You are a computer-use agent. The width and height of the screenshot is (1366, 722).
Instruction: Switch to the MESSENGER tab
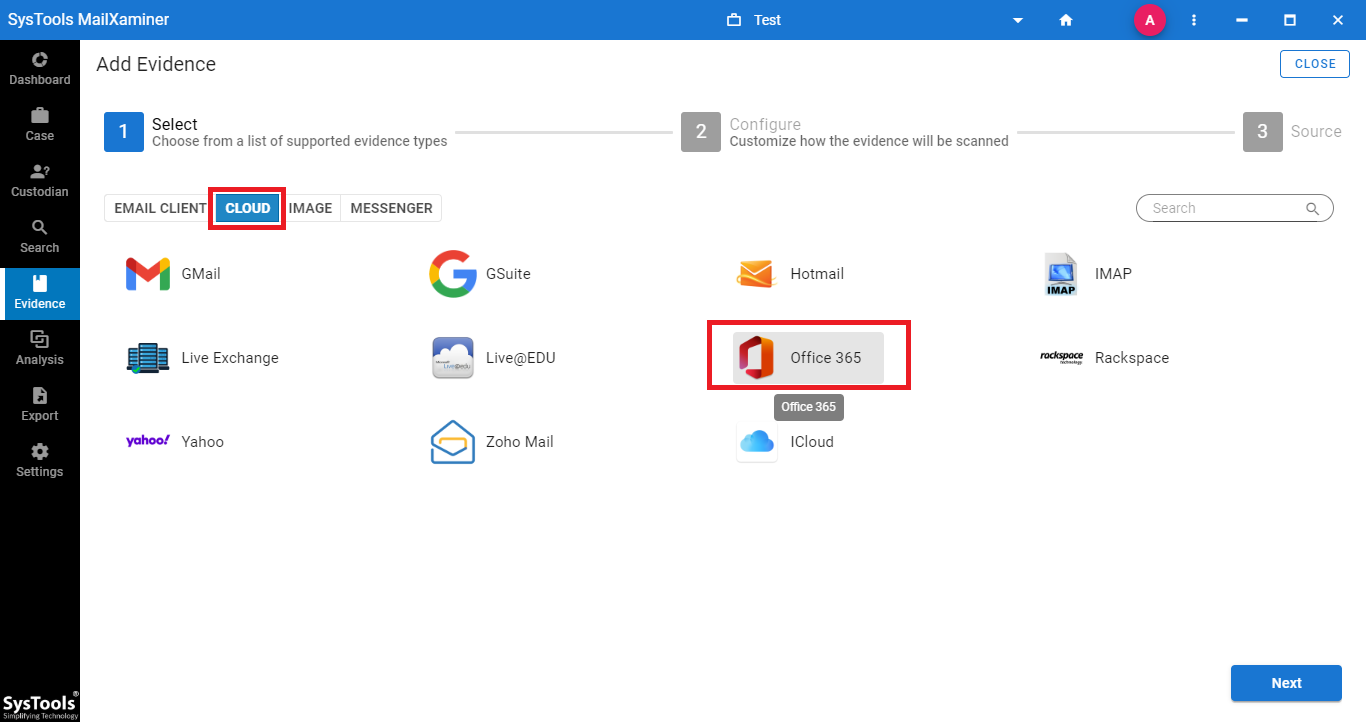(x=391, y=208)
